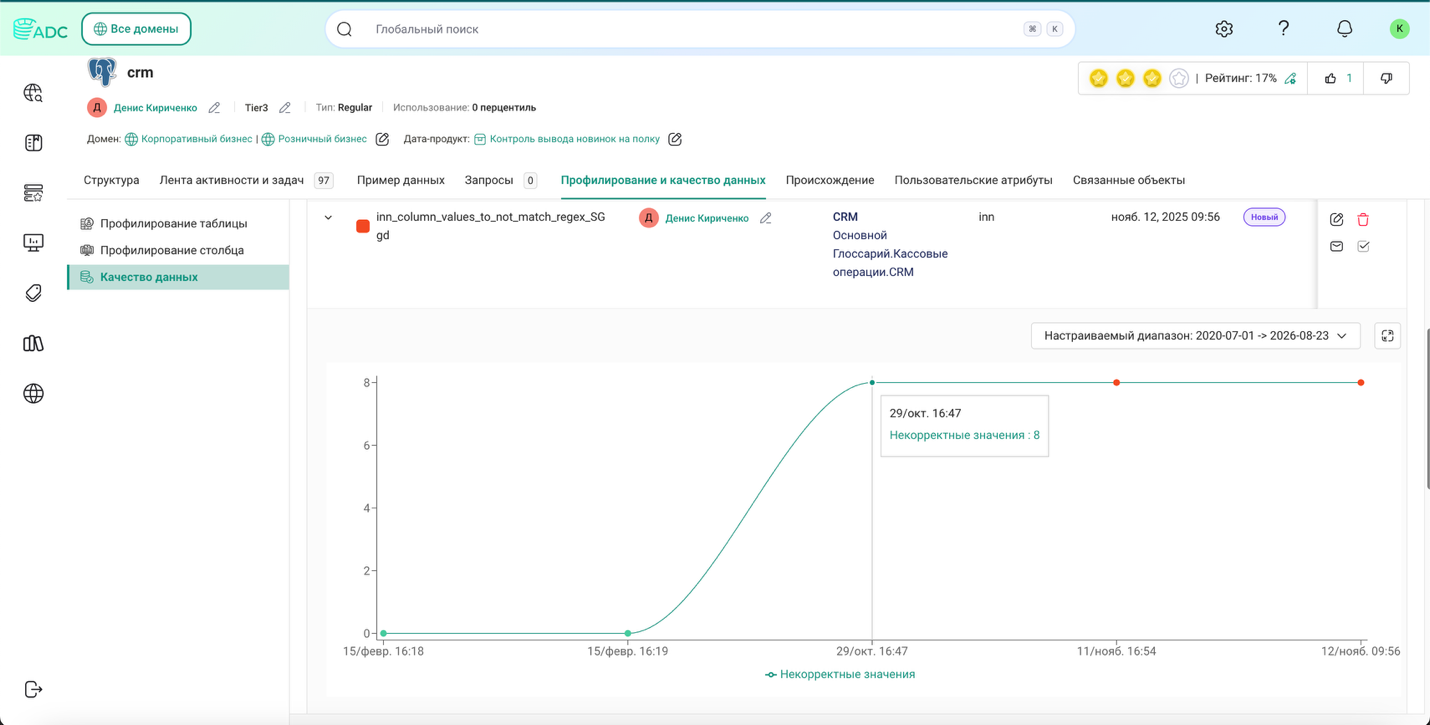Click chart point at 15/февр. 16:19
The image size is (1430, 725).
click(628, 633)
